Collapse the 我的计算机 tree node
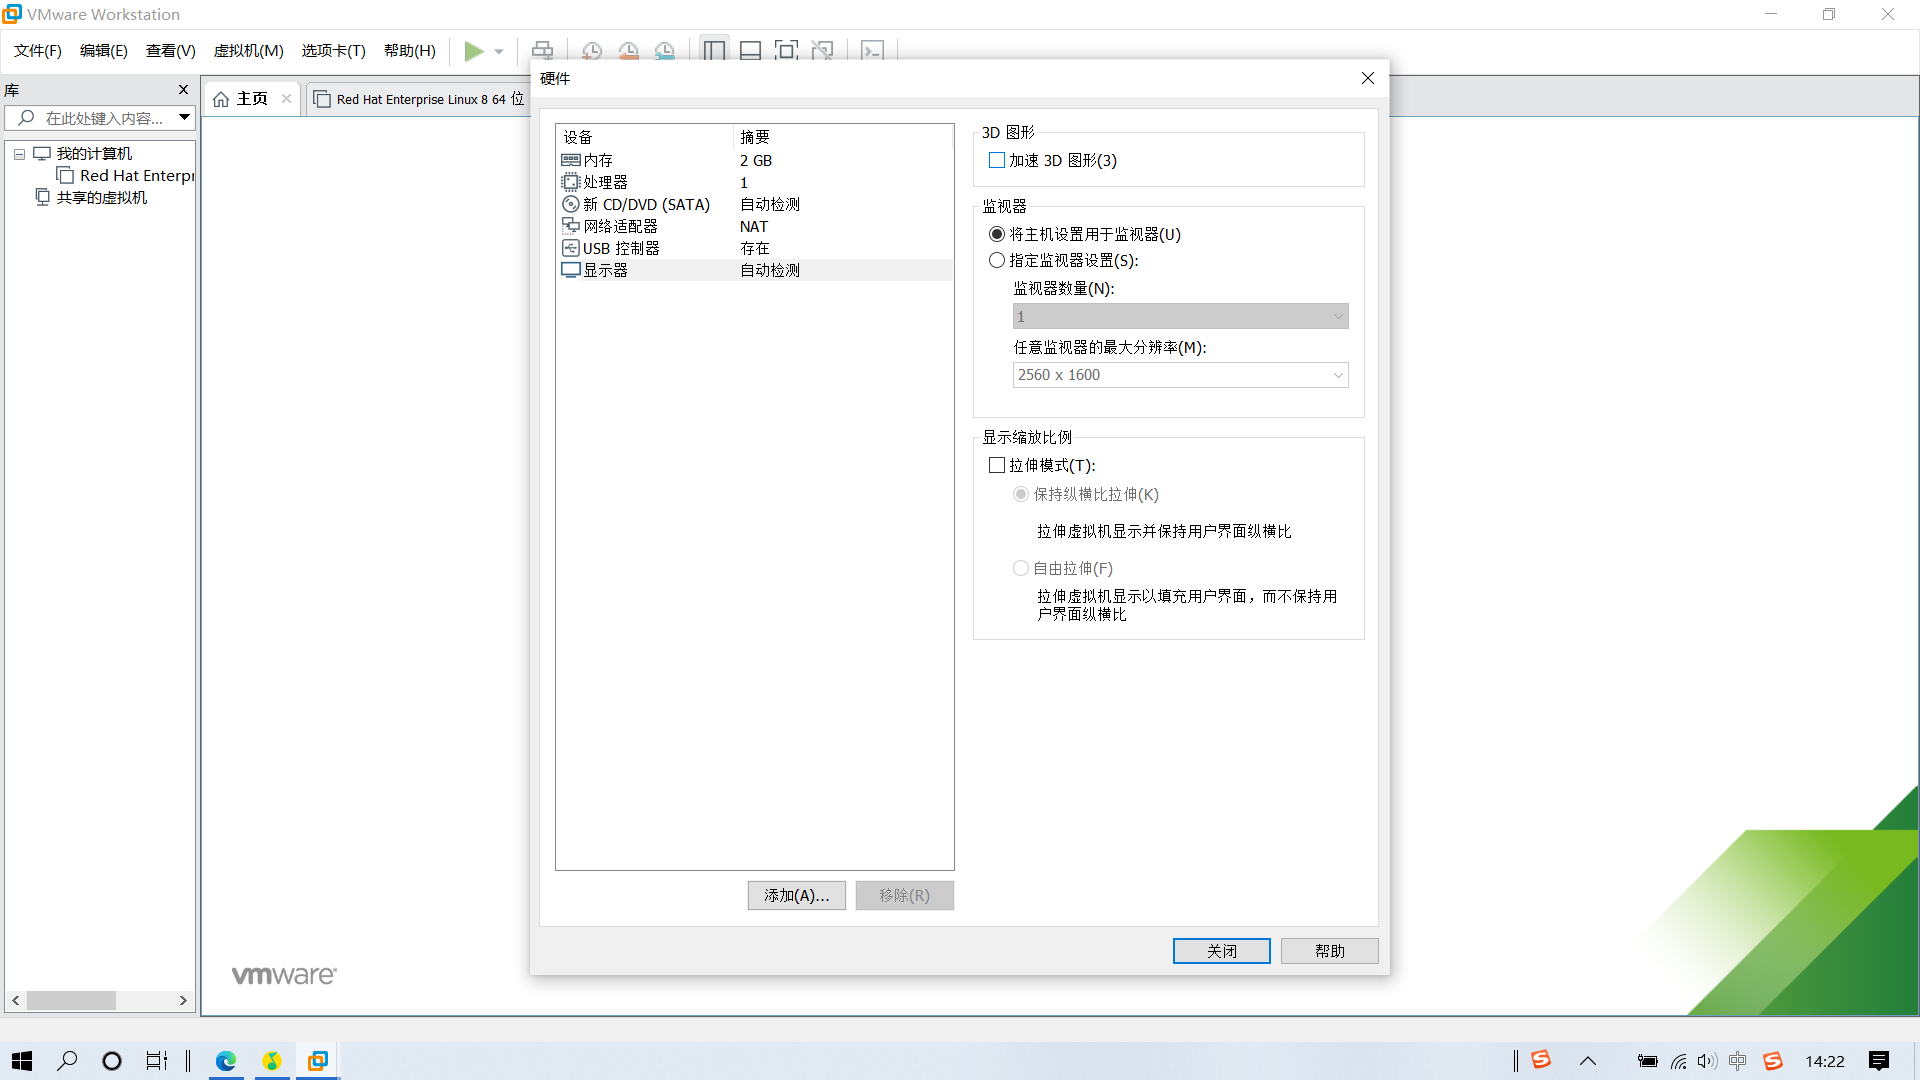1920x1080 pixels. point(18,153)
